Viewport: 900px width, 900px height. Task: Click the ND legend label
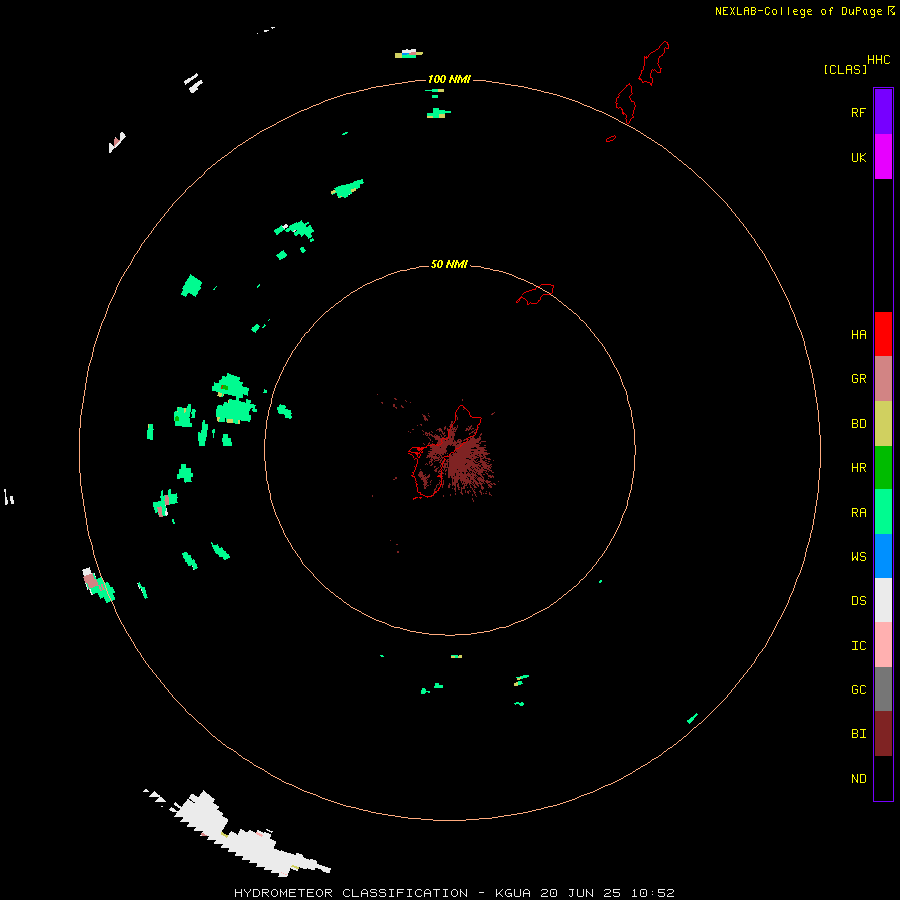click(x=858, y=779)
